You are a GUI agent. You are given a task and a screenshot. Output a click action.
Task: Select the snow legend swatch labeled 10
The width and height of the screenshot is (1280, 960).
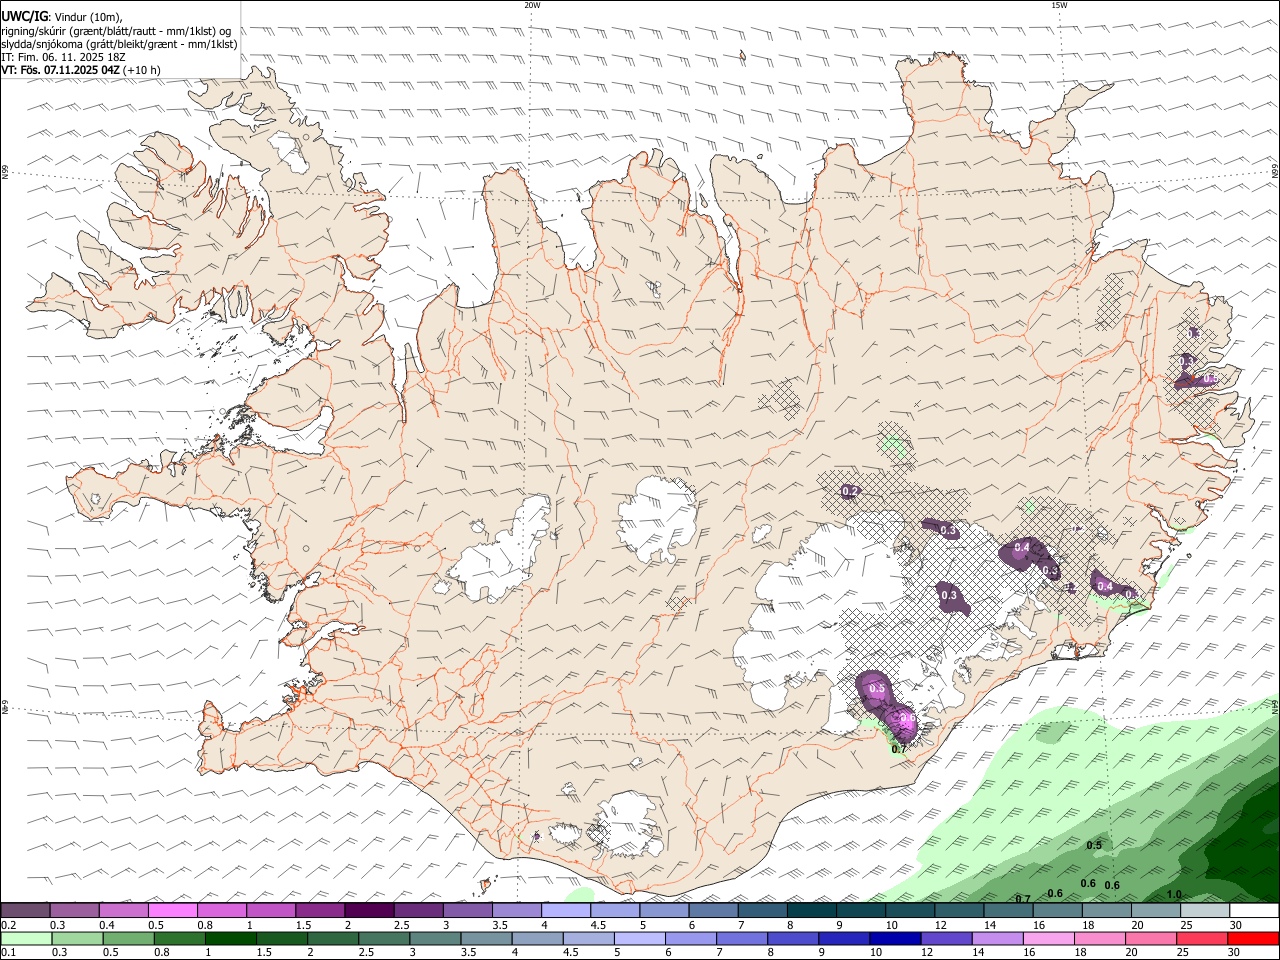click(x=910, y=910)
